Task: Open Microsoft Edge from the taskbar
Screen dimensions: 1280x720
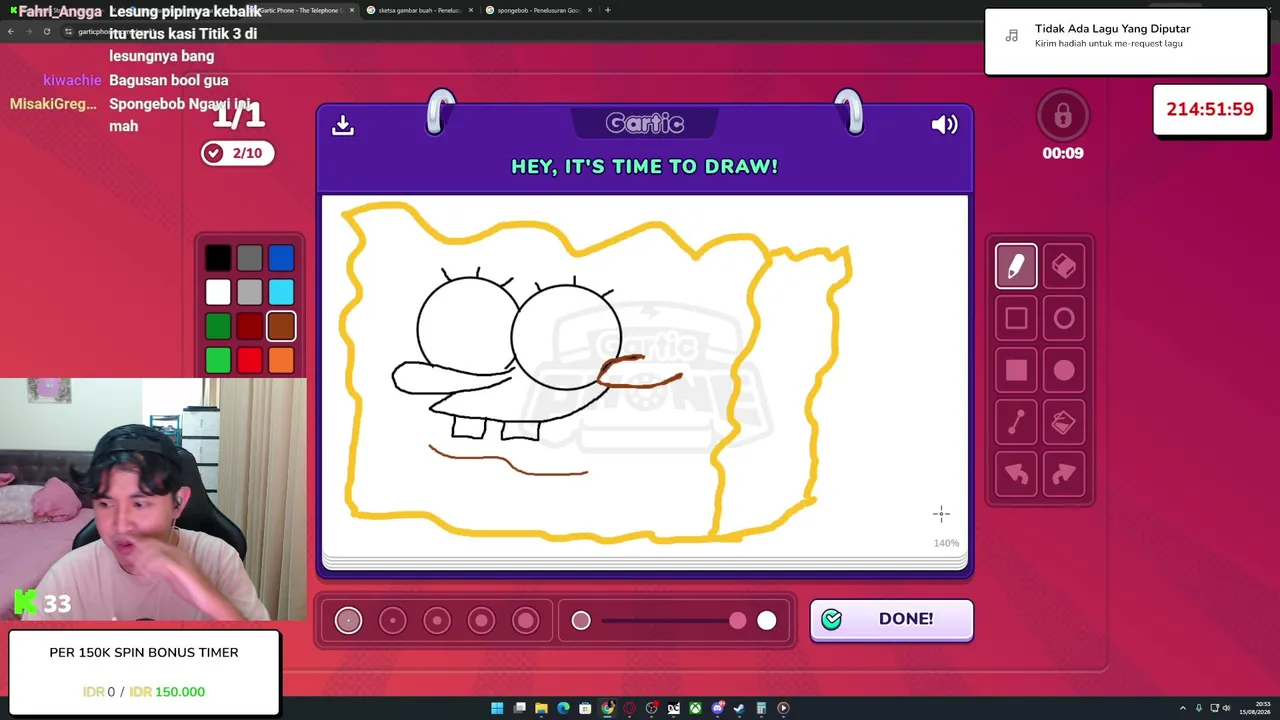Action: (x=563, y=708)
